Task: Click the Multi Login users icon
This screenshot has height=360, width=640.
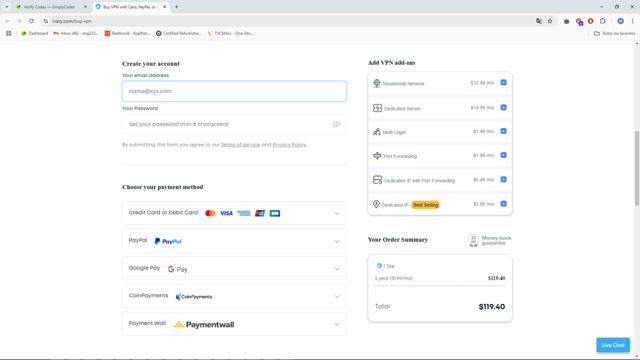Action: tap(376, 131)
